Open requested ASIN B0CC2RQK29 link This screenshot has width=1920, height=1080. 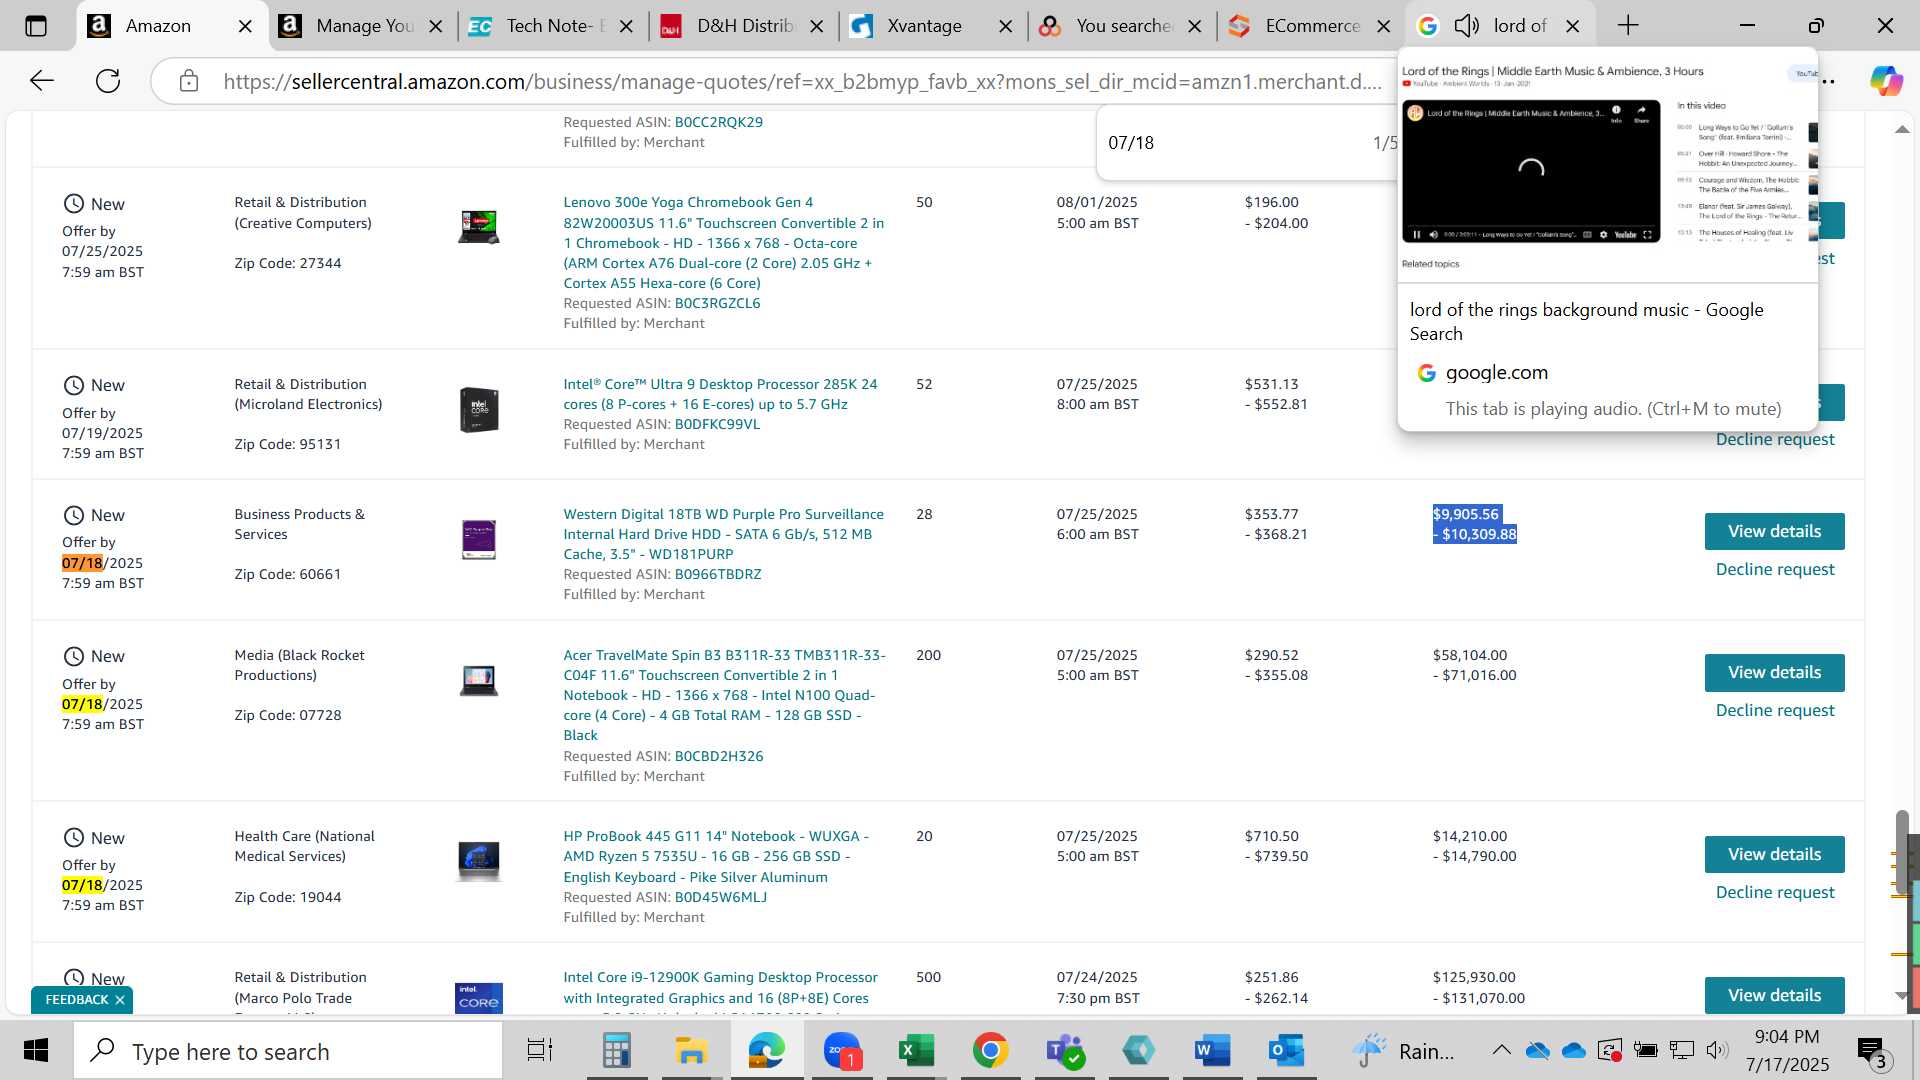[718, 122]
